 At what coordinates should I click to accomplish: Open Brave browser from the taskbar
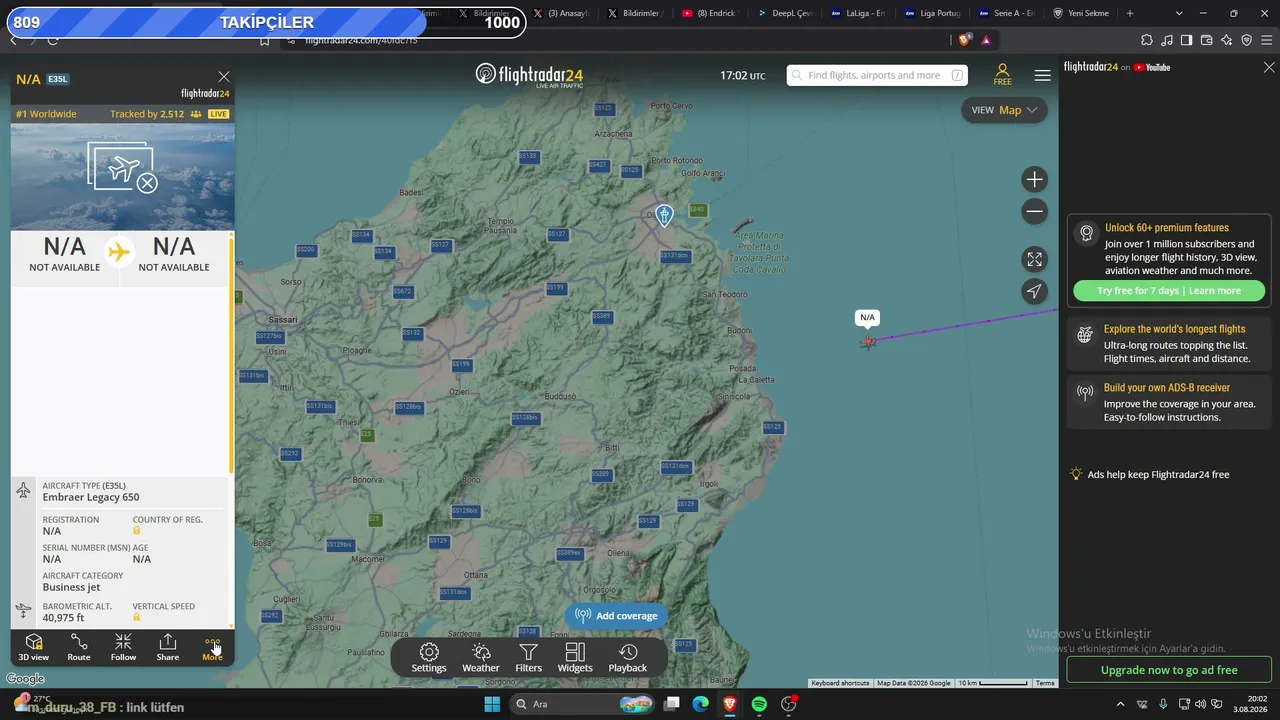[730, 704]
